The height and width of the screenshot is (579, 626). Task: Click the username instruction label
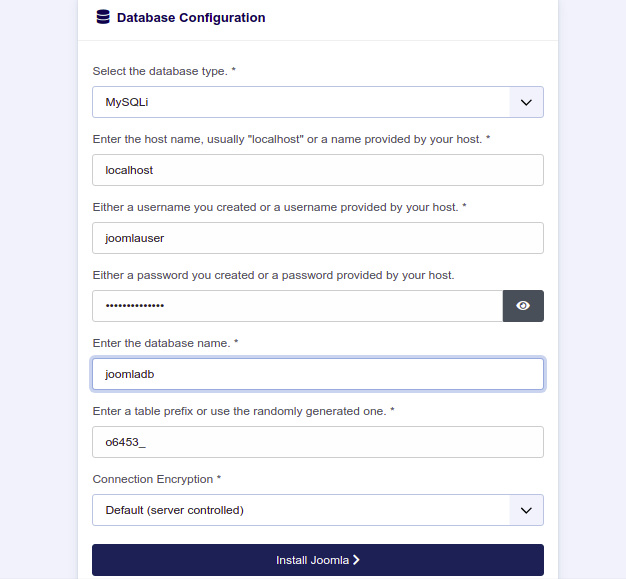coord(279,207)
